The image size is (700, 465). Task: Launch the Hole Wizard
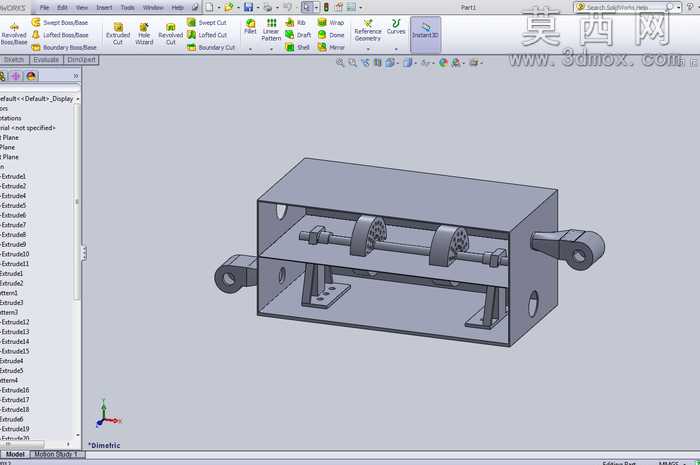pyautogui.click(x=144, y=34)
